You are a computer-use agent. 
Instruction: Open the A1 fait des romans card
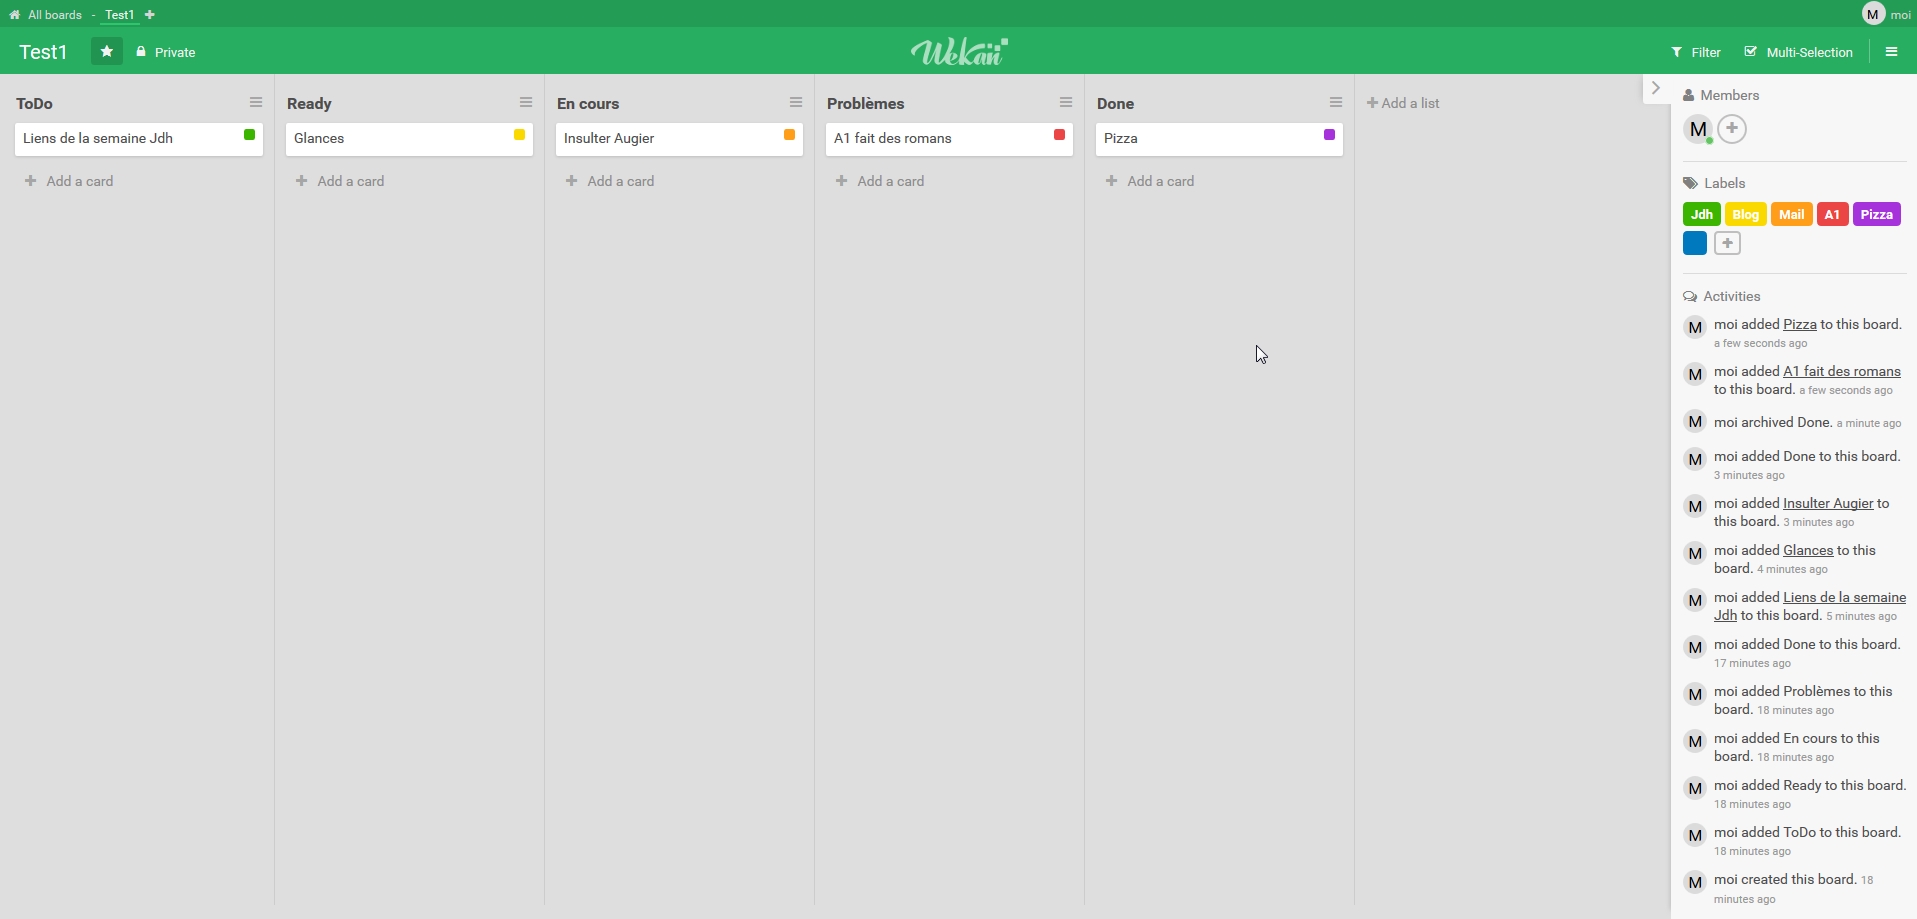point(949,139)
